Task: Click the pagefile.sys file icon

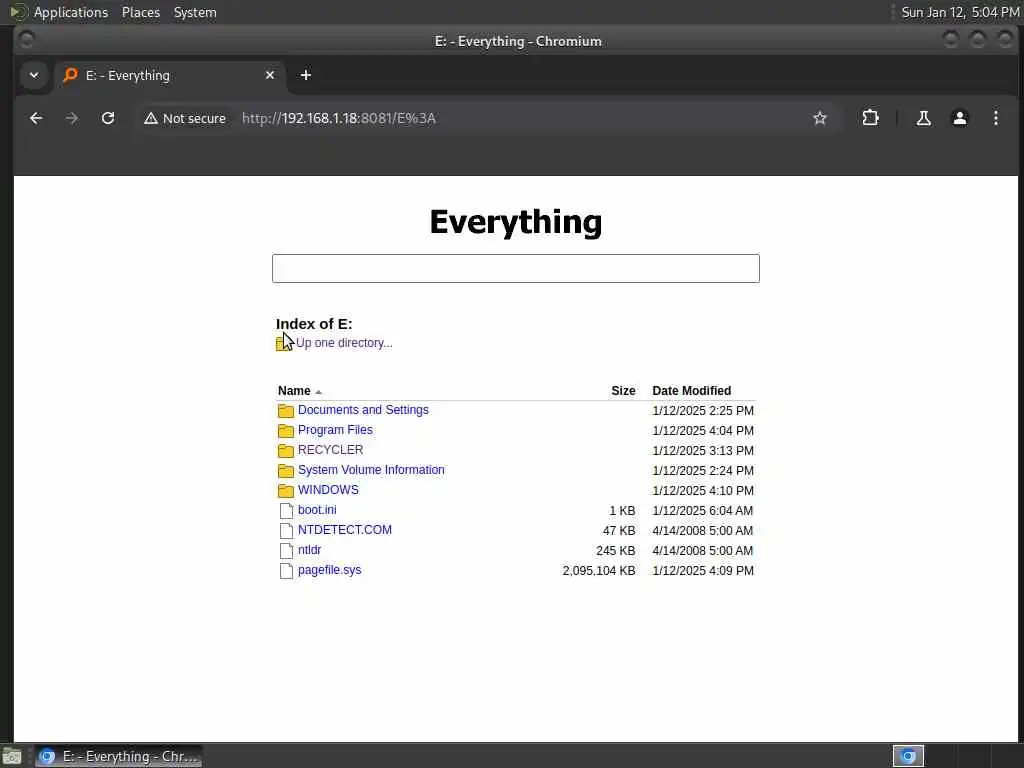Action: 286,571
